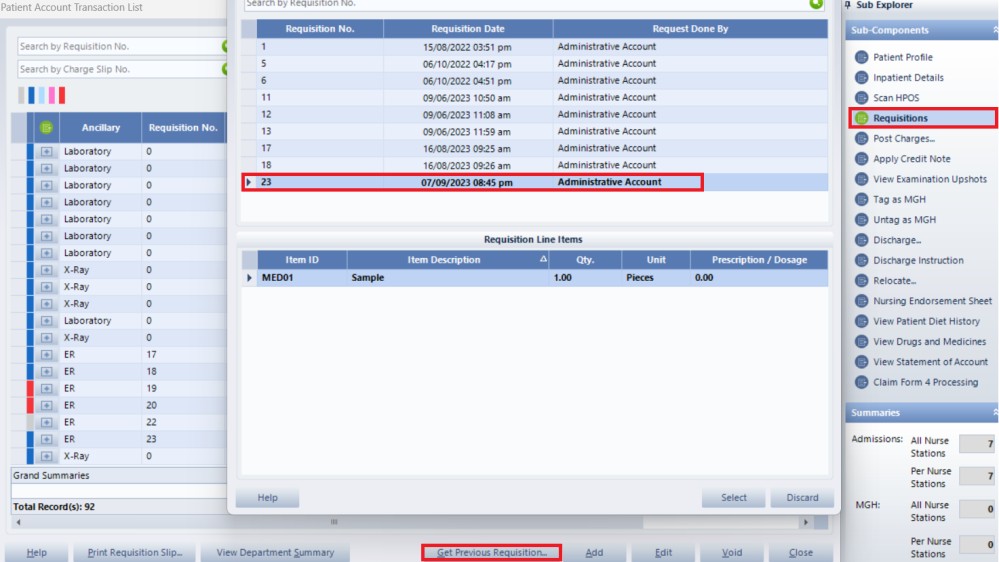Click the green export icon in grid header
Viewport: 999px width, 562px height.
[45, 128]
